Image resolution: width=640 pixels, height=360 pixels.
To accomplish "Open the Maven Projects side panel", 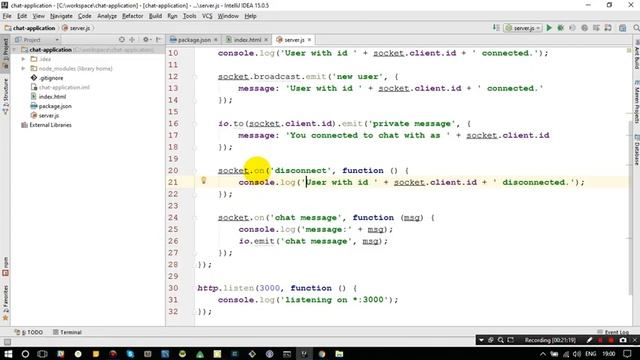I will 636,102.
